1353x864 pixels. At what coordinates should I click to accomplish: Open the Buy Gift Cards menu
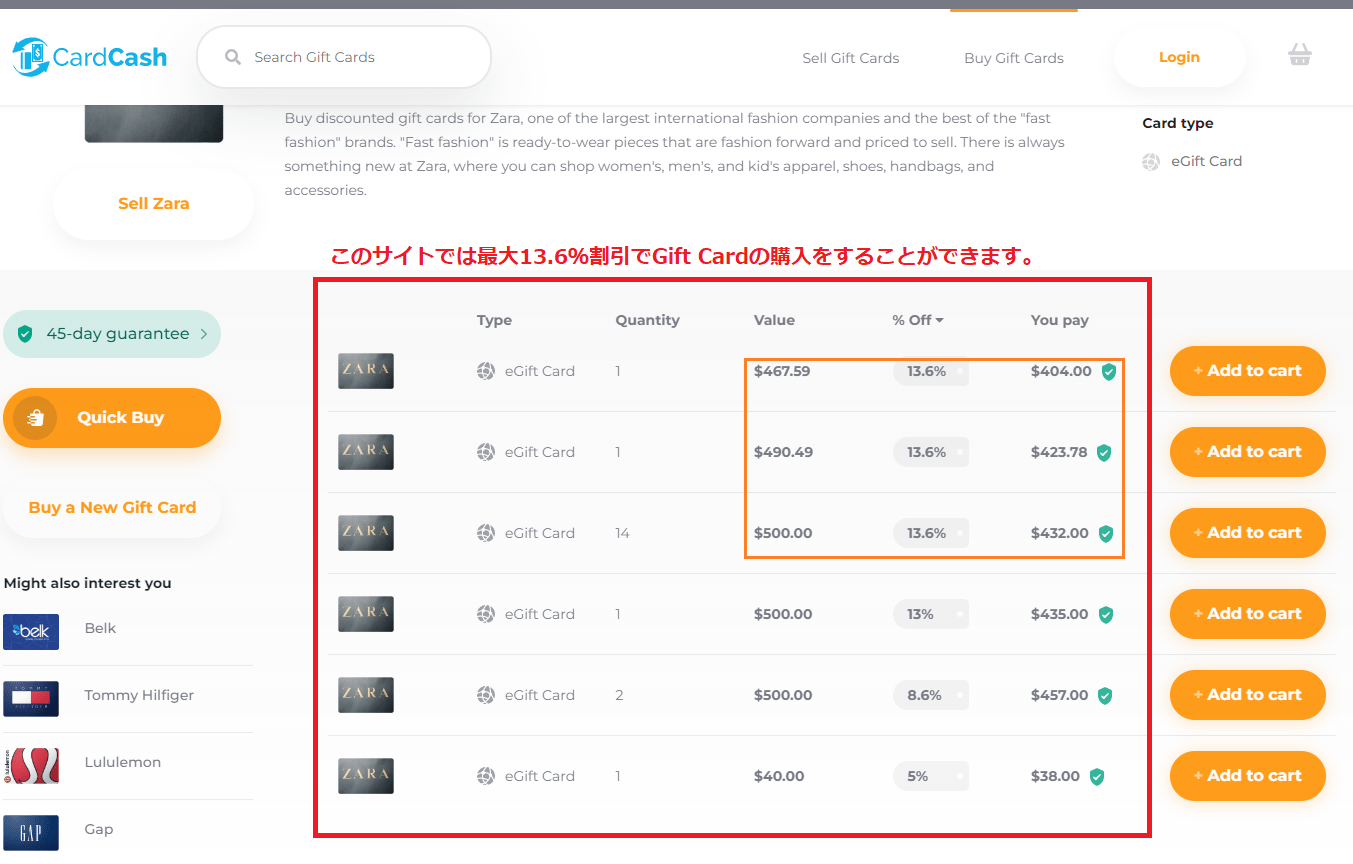(x=1014, y=58)
